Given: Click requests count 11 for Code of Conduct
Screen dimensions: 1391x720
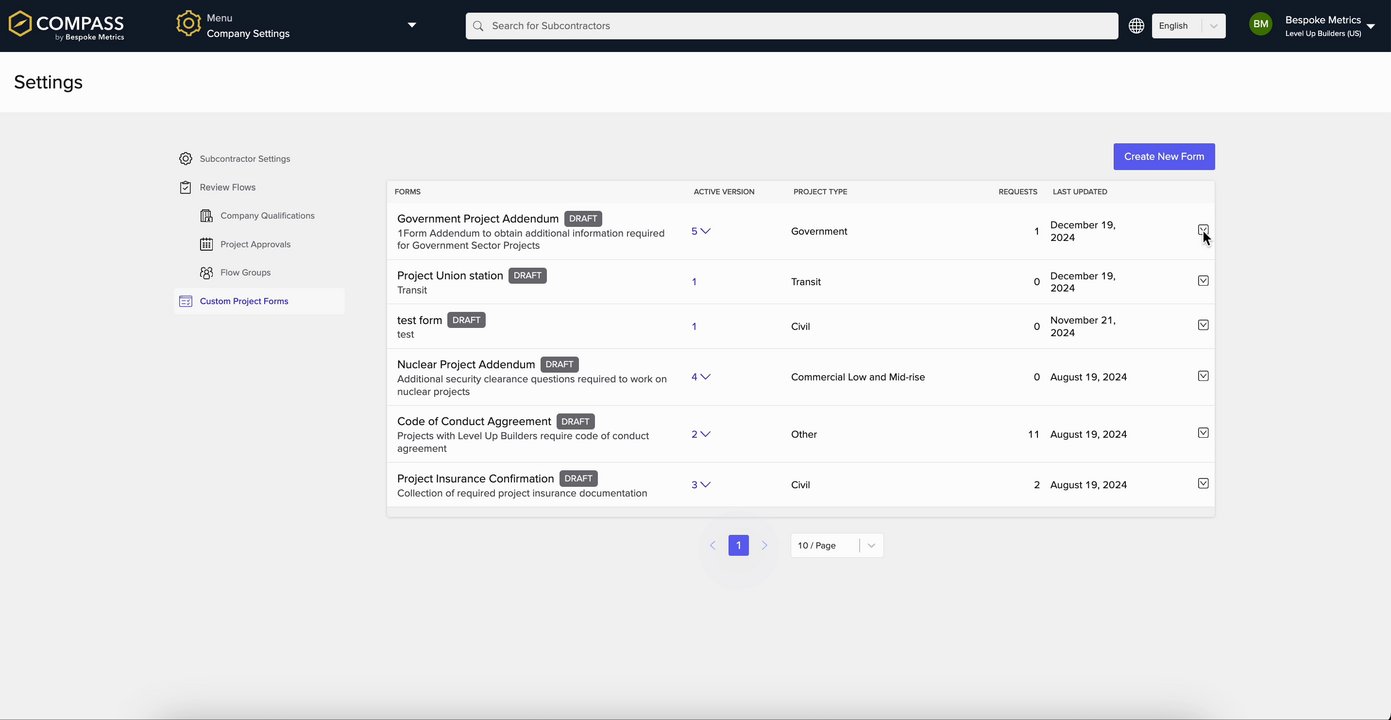Looking at the screenshot, I should [1034, 434].
